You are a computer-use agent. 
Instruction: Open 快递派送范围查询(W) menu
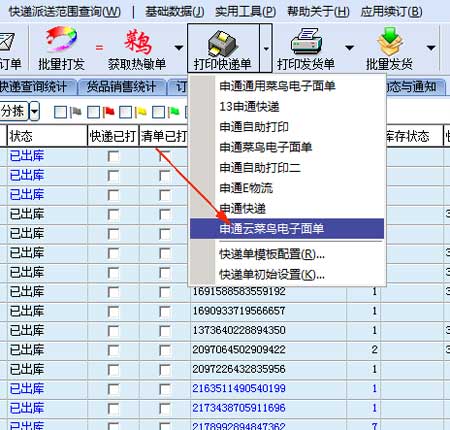coord(64,12)
